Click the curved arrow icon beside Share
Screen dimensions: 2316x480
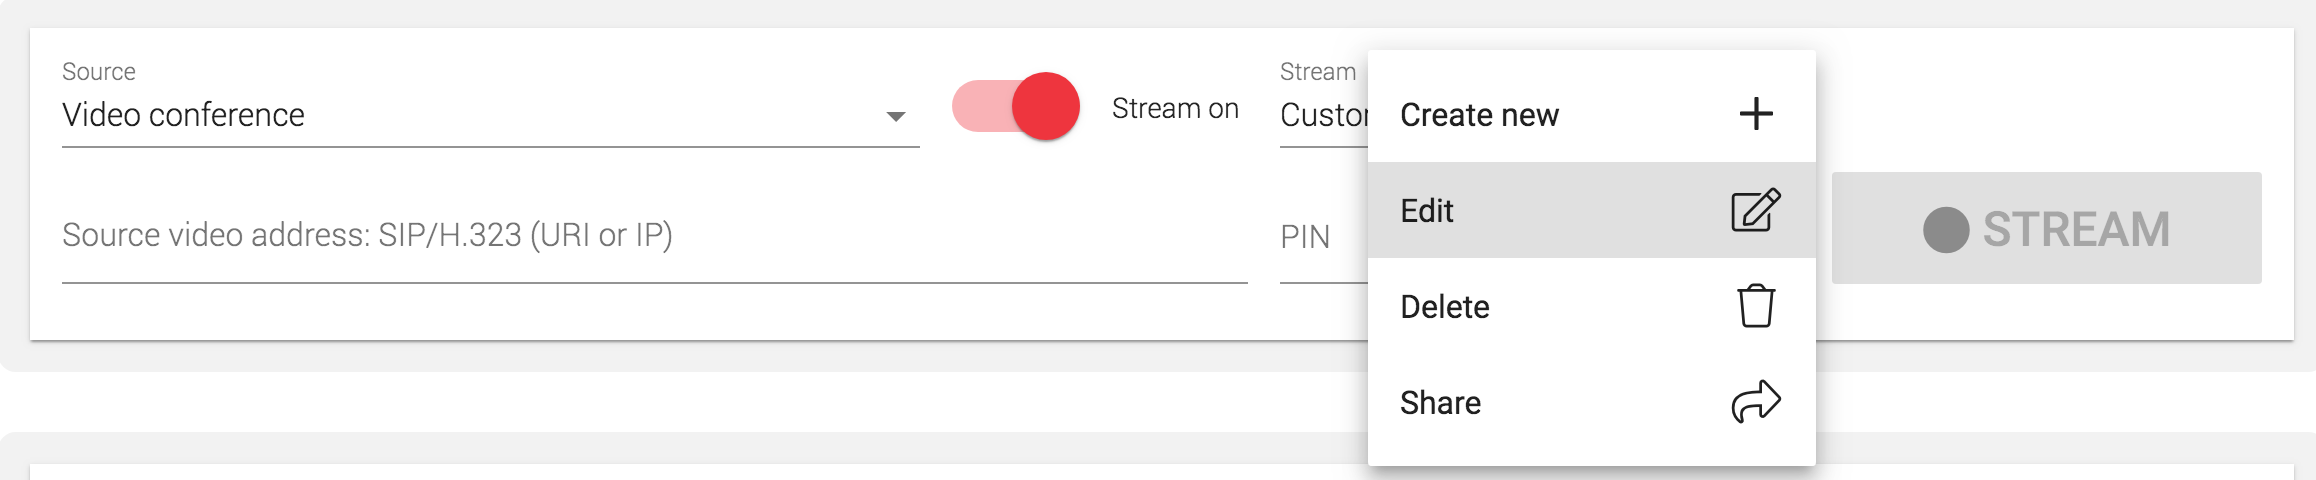click(1756, 402)
